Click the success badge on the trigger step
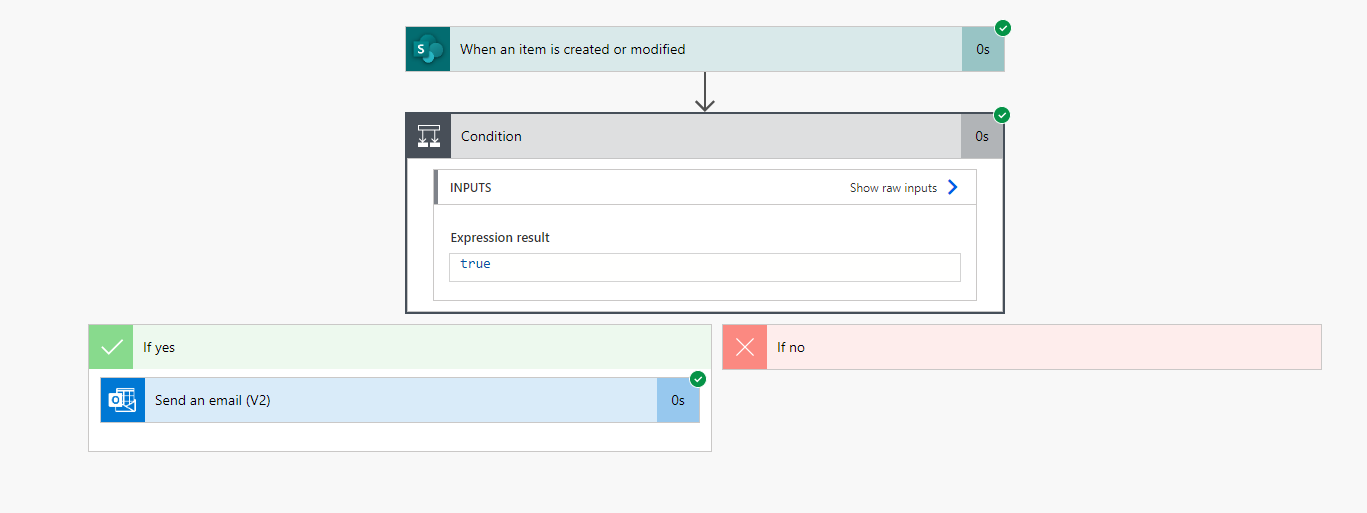 [1003, 28]
